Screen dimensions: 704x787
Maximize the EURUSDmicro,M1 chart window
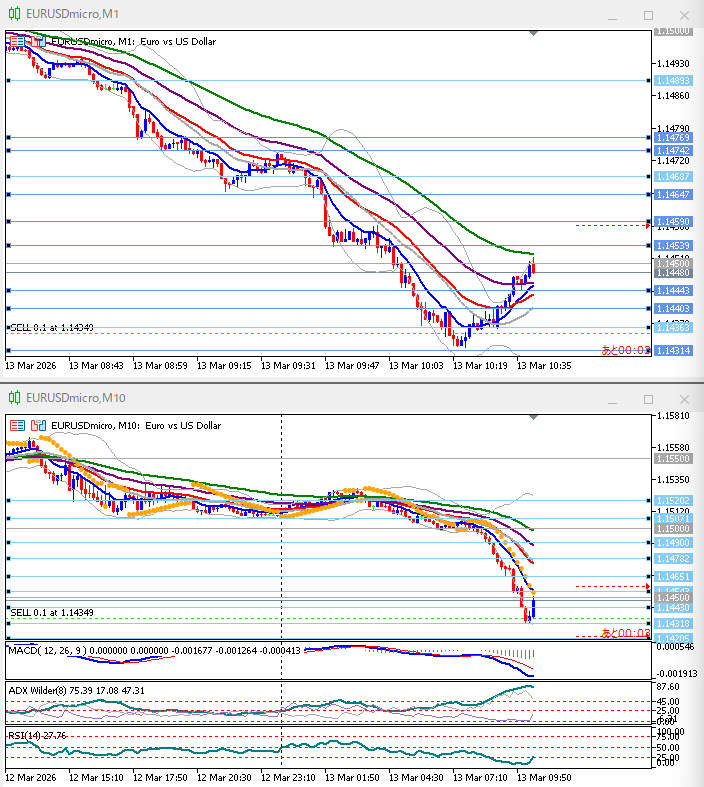pyautogui.click(x=648, y=15)
